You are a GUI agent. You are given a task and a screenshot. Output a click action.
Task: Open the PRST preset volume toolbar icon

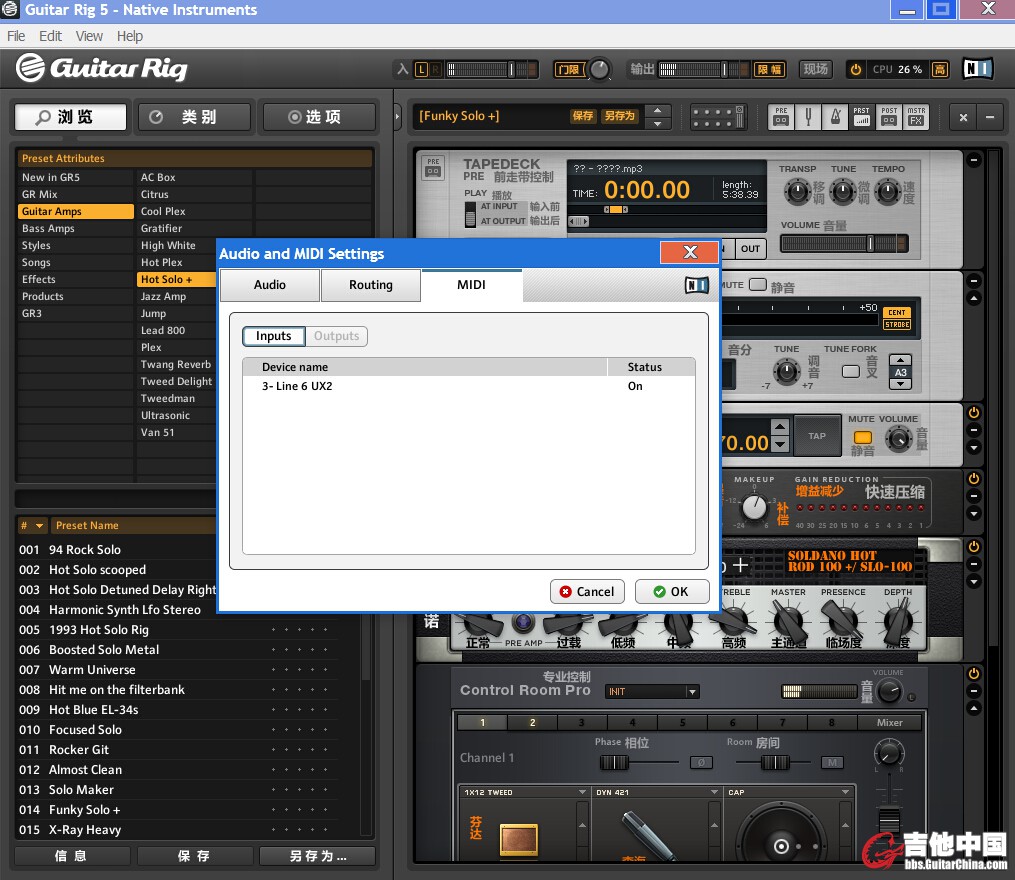(x=862, y=117)
